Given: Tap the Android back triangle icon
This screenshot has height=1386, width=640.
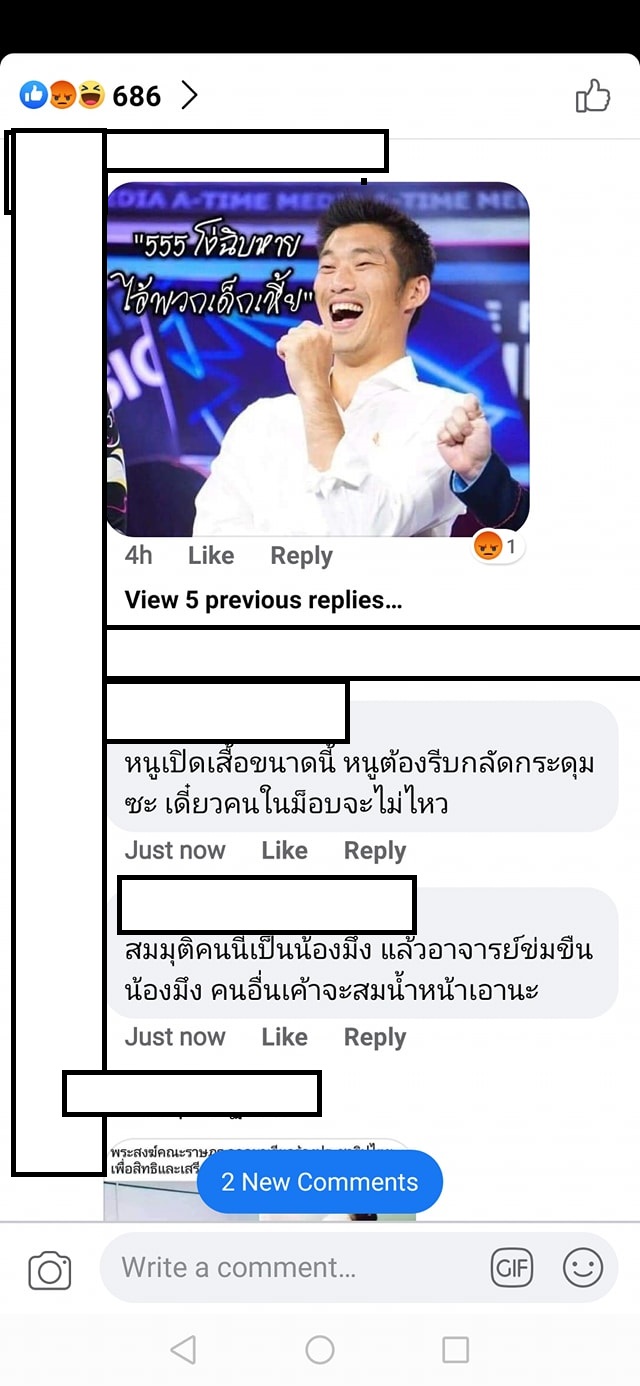Looking at the screenshot, I should [183, 1350].
